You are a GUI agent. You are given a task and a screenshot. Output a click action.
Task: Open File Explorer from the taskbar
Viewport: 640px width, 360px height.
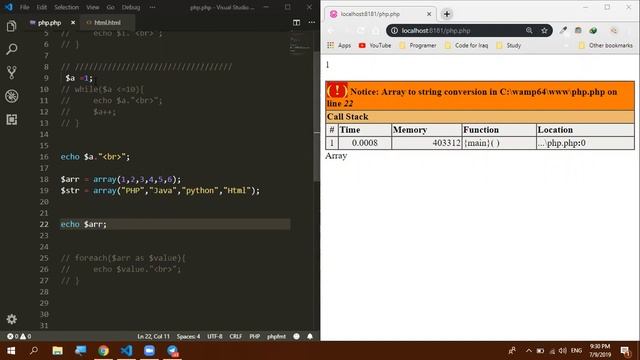click(x=57, y=351)
